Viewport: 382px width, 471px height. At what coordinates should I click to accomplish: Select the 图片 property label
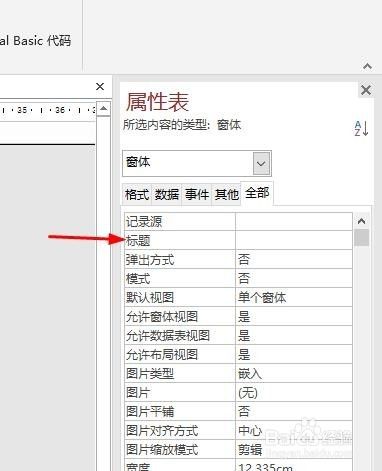click(180, 392)
